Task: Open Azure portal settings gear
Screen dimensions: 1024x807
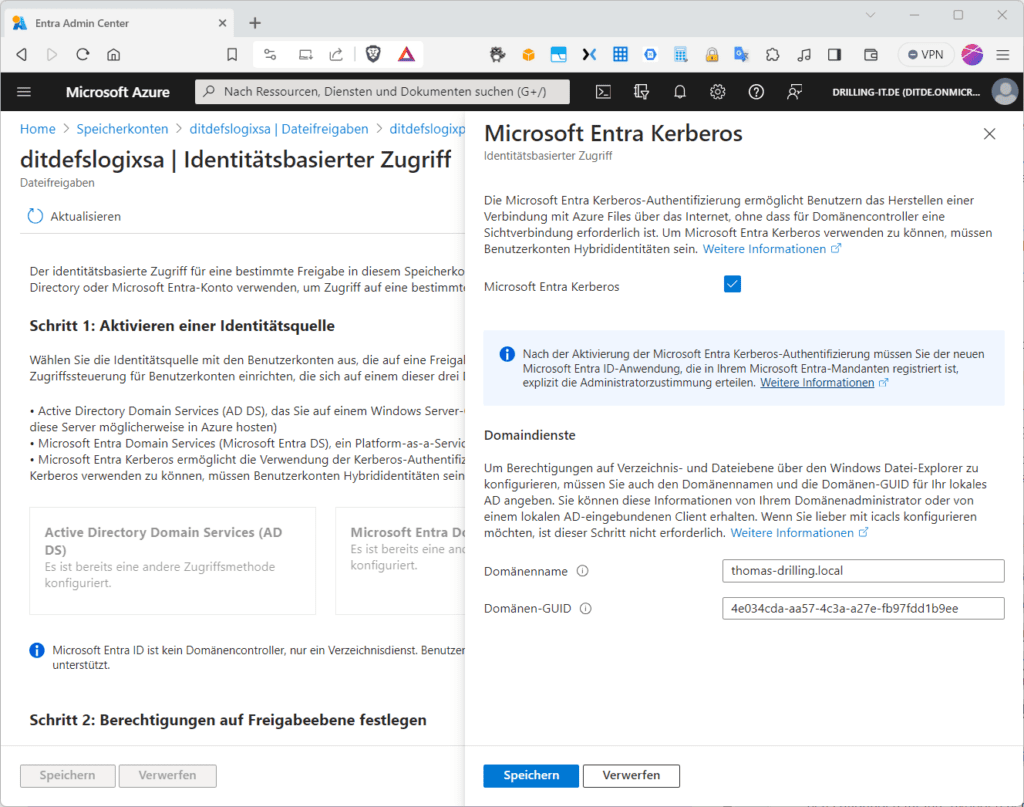Action: pyautogui.click(x=718, y=92)
